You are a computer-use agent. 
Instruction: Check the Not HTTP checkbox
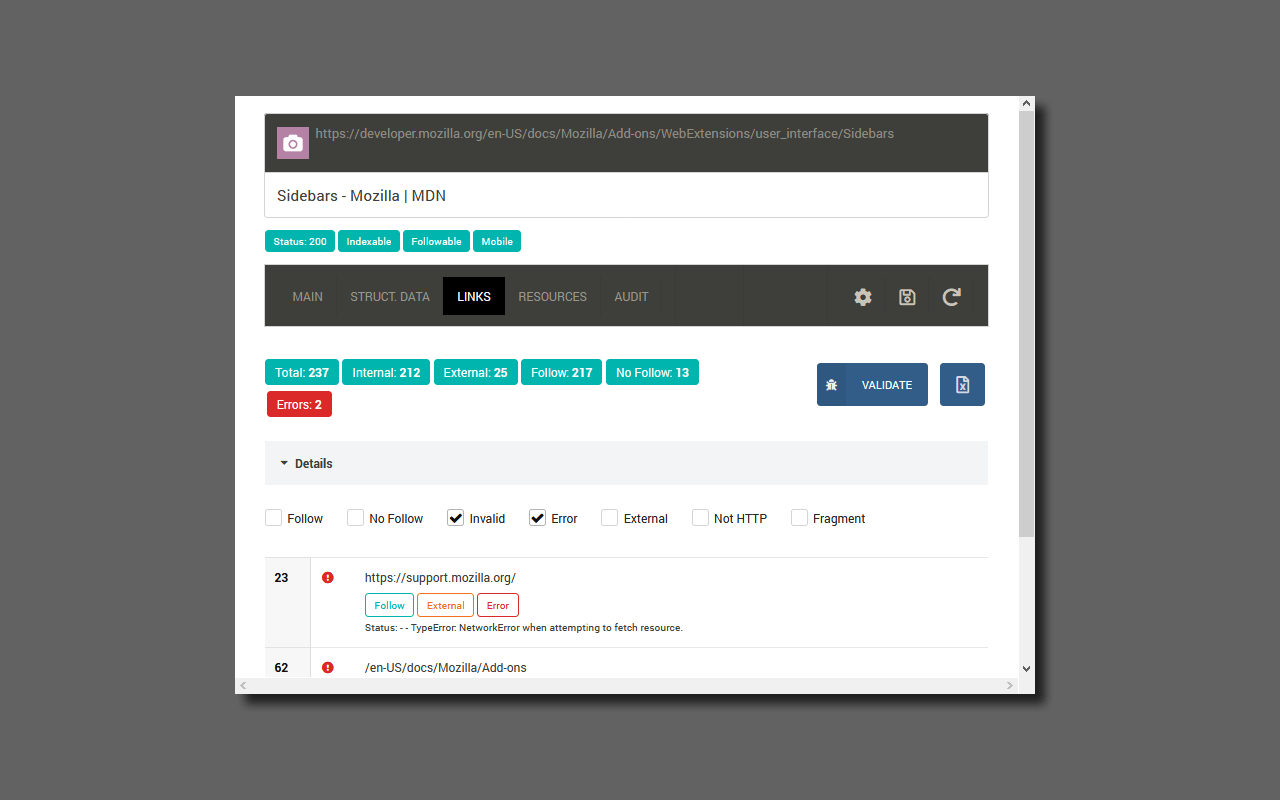click(700, 518)
